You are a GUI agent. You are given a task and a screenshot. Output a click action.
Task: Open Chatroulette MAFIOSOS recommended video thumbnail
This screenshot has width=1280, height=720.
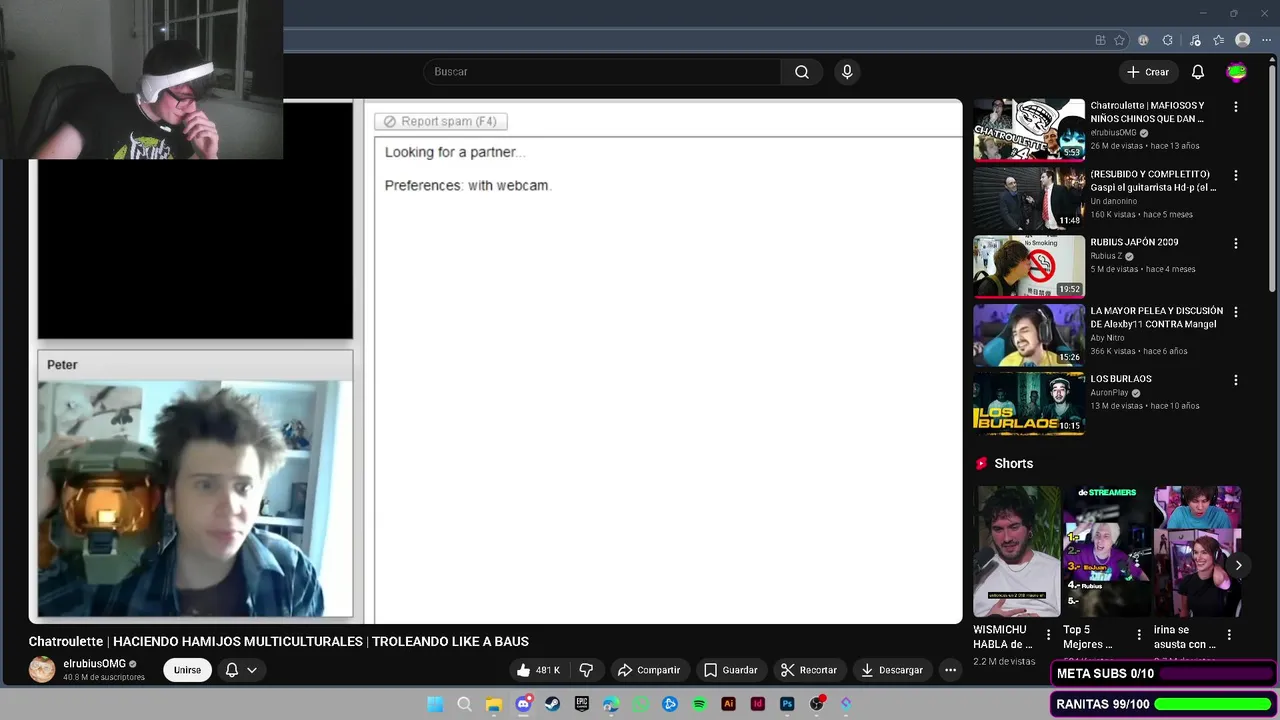coord(1029,130)
